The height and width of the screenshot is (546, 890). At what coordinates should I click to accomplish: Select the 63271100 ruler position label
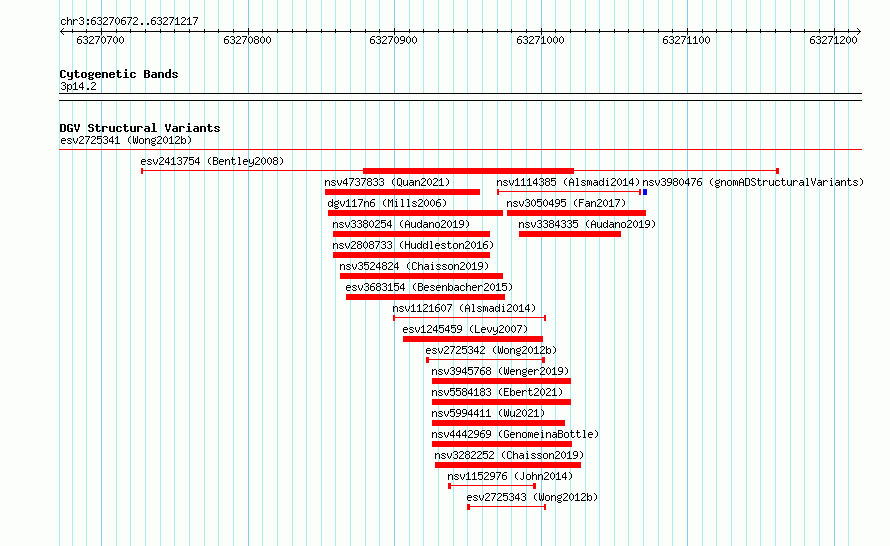pos(686,40)
